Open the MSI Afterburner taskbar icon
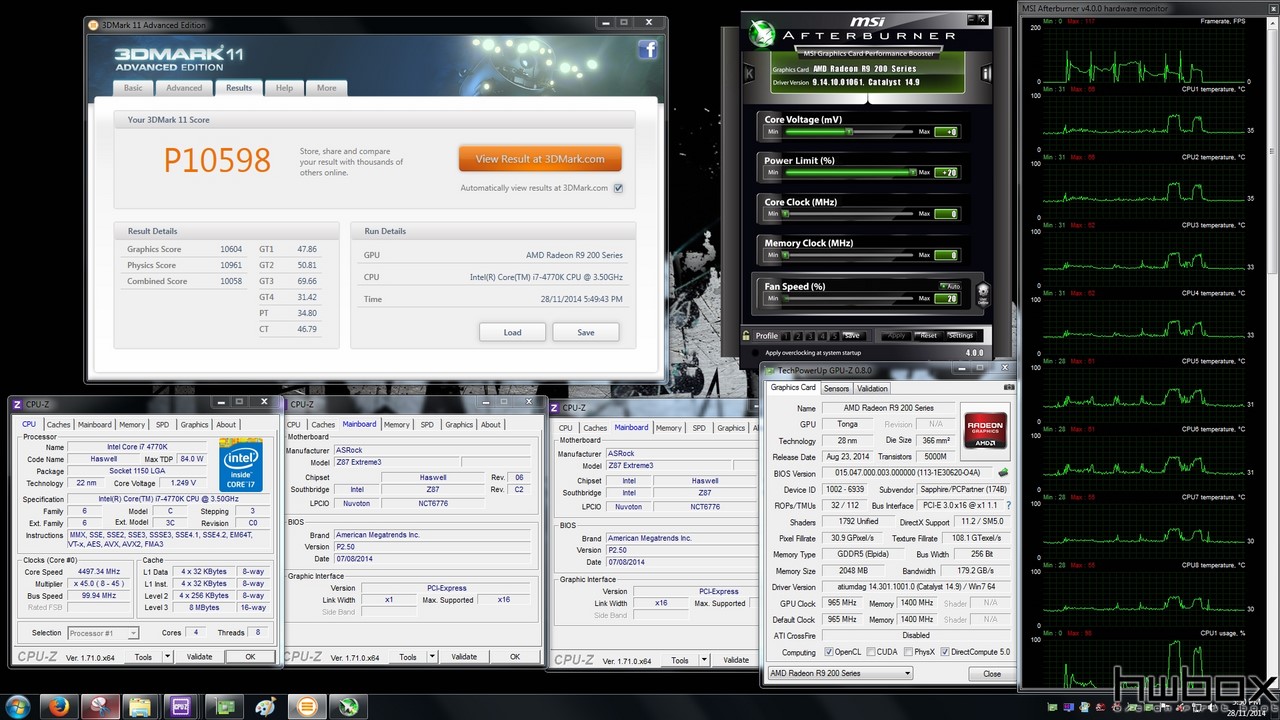Image resolution: width=1280 pixels, height=720 pixels. pos(349,707)
